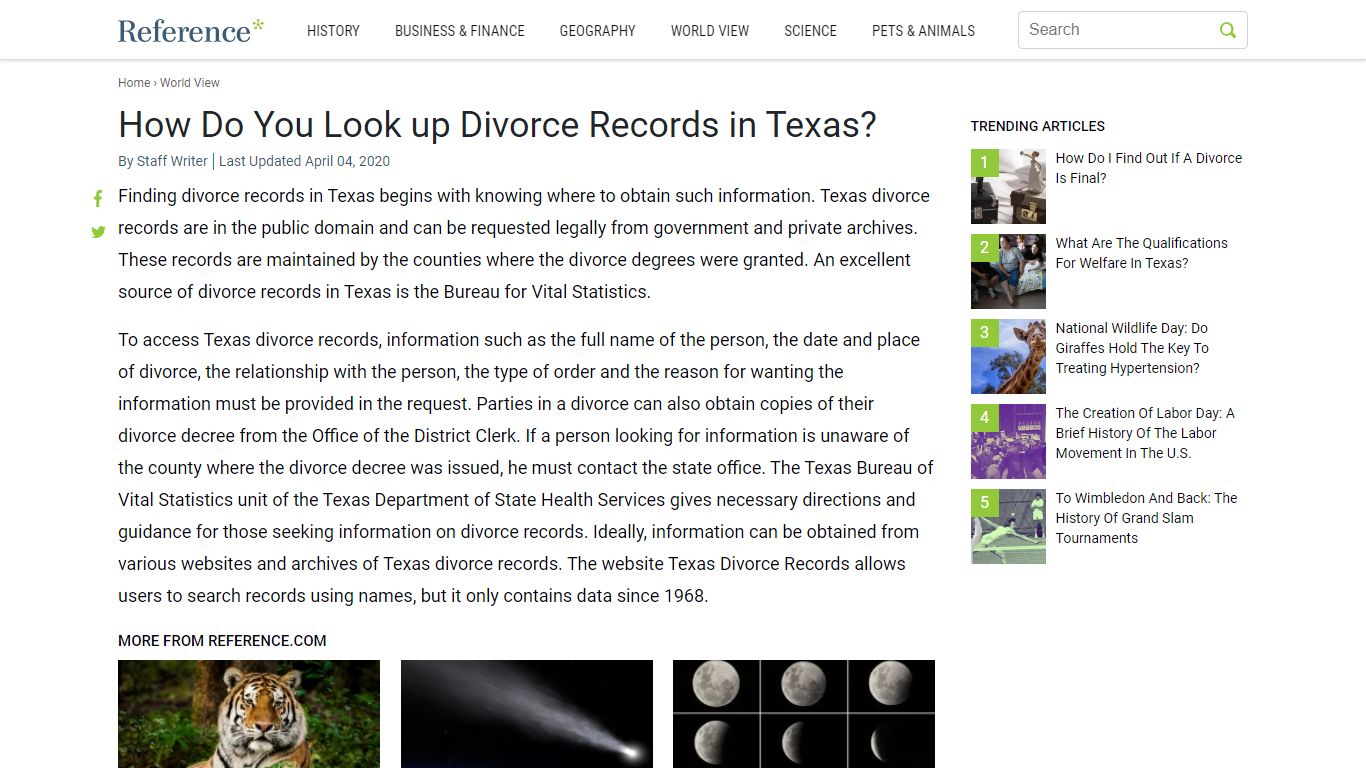Image resolution: width=1366 pixels, height=768 pixels.
Task: Click trending article 4 purple thumbnail
Action: (1008, 441)
